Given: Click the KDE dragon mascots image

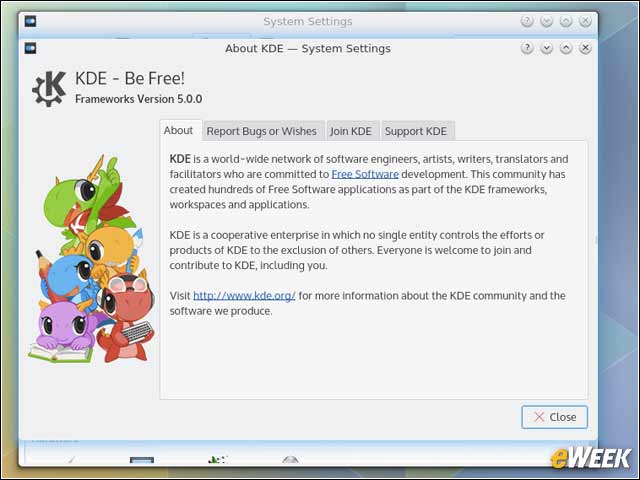Looking at the screenshot, I should click(92, 259).
